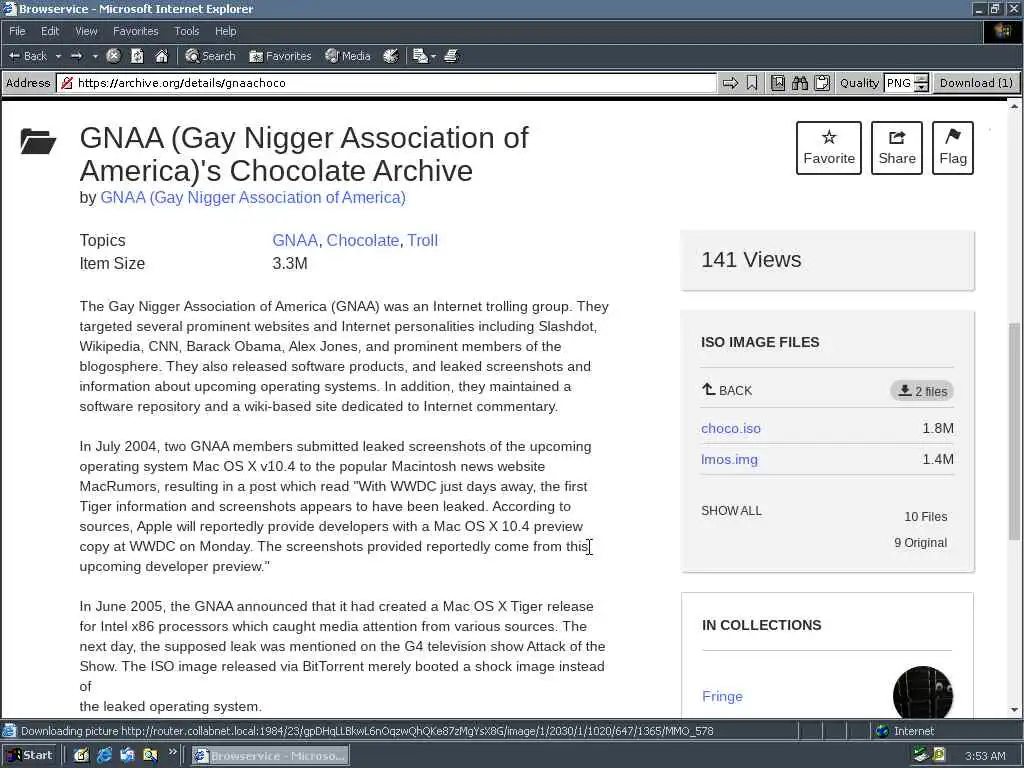Click the Internet zone indicator in status bar
The image size is (1024, 768).
pyautogui.click(x=905, y=731)
